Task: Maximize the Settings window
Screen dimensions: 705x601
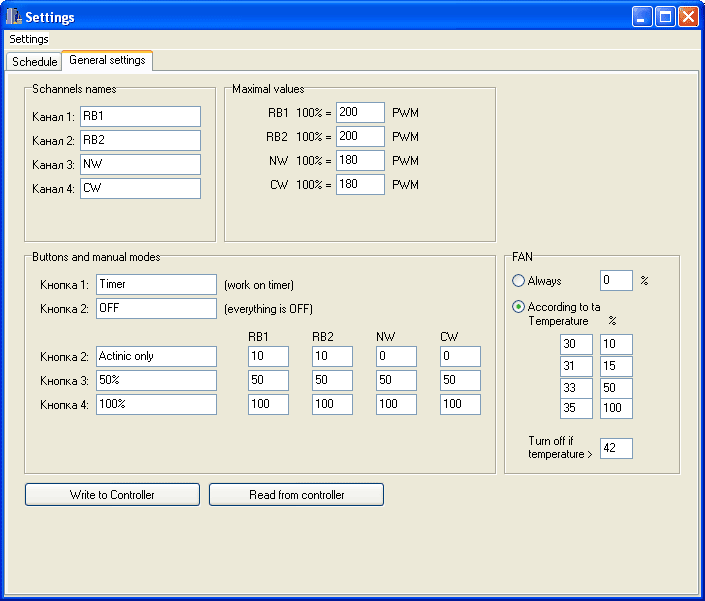Action: pos(665,17)
